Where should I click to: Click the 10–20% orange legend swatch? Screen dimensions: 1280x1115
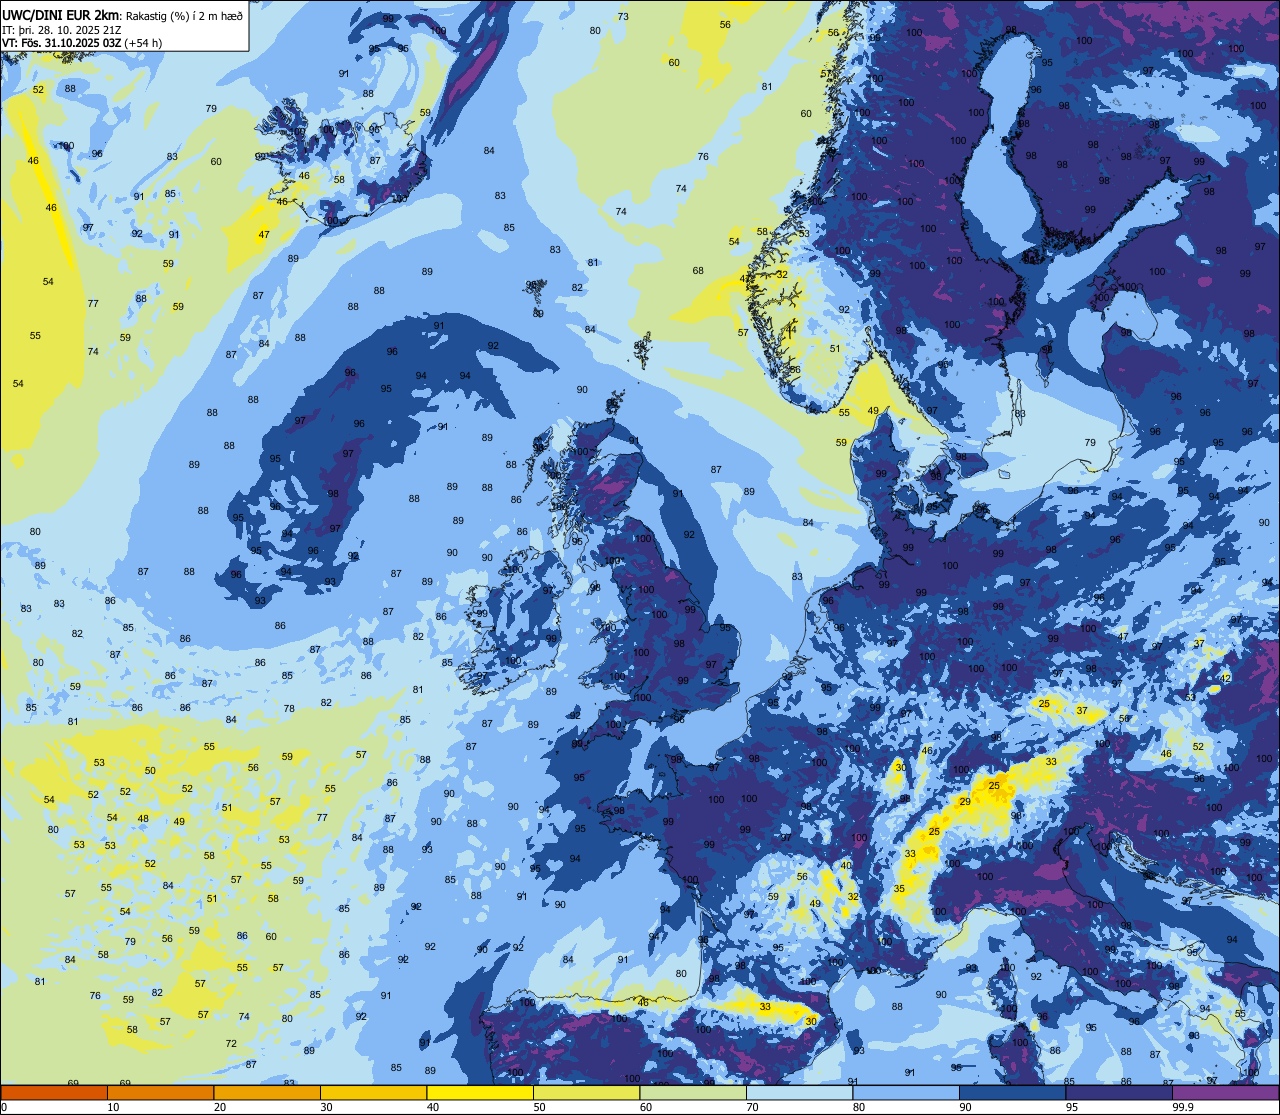pos(160,1092)
